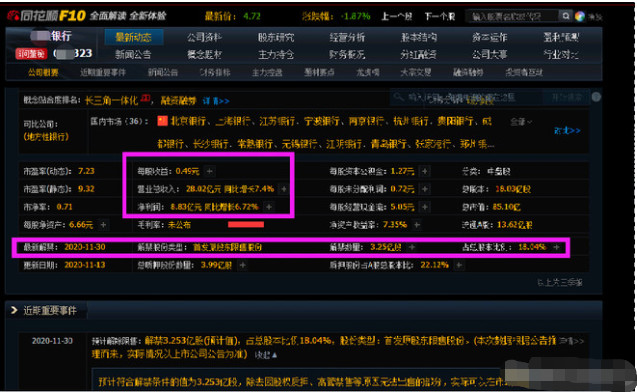
Task: Click the 更新日期 value 2020-11-13
Action: [x=84, y=265]
